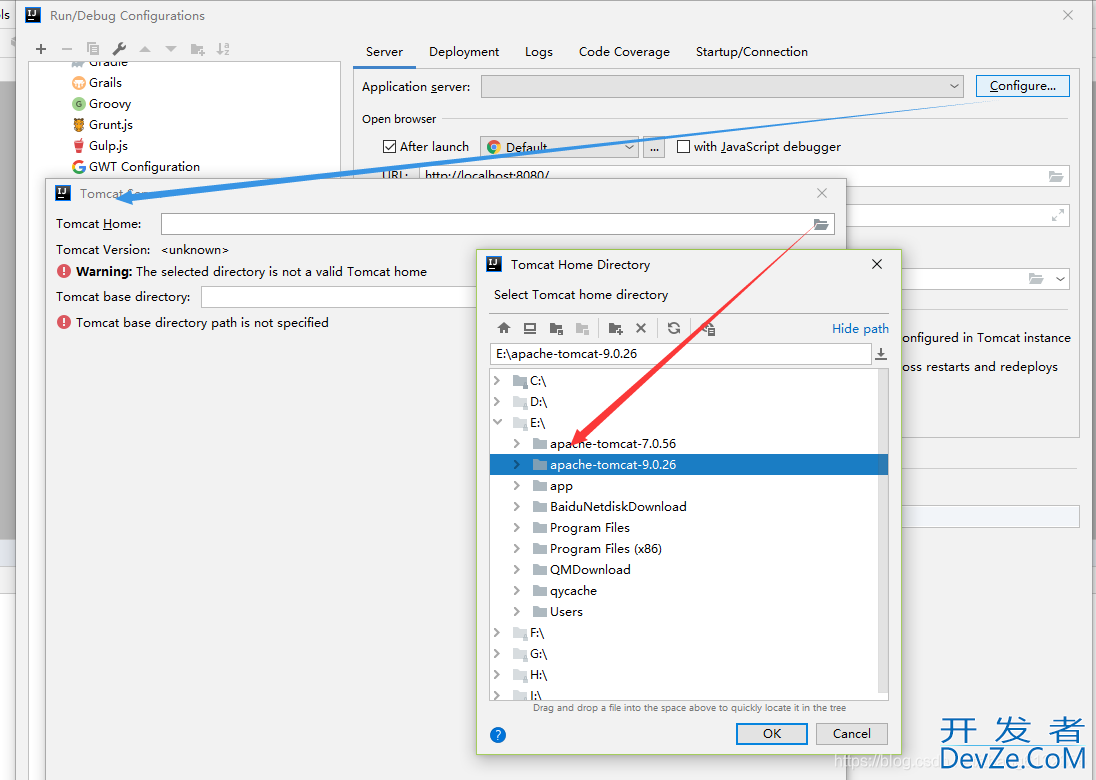Click the directory tree vertical scrollbar

click(x=883, y=531)
